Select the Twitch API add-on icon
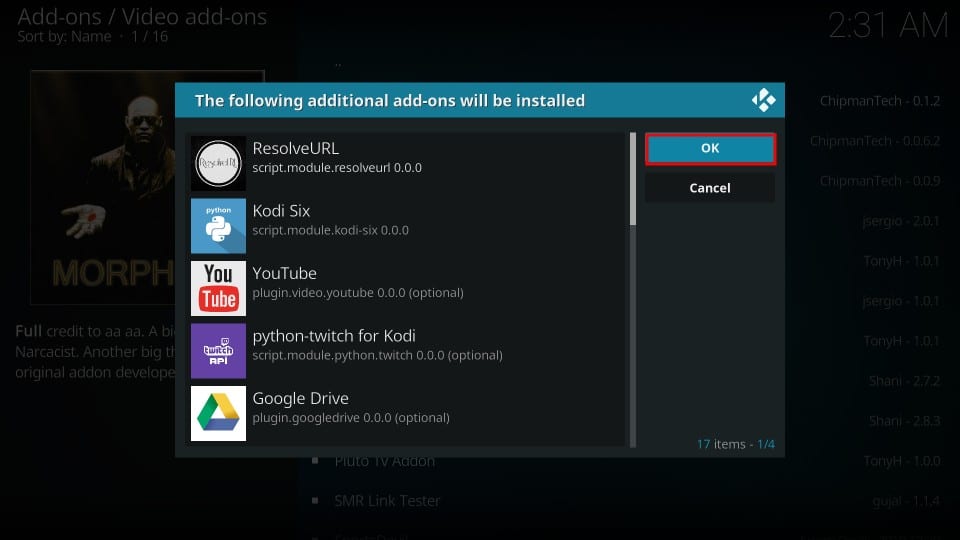The image size is (960, 540). click(218, 351)
